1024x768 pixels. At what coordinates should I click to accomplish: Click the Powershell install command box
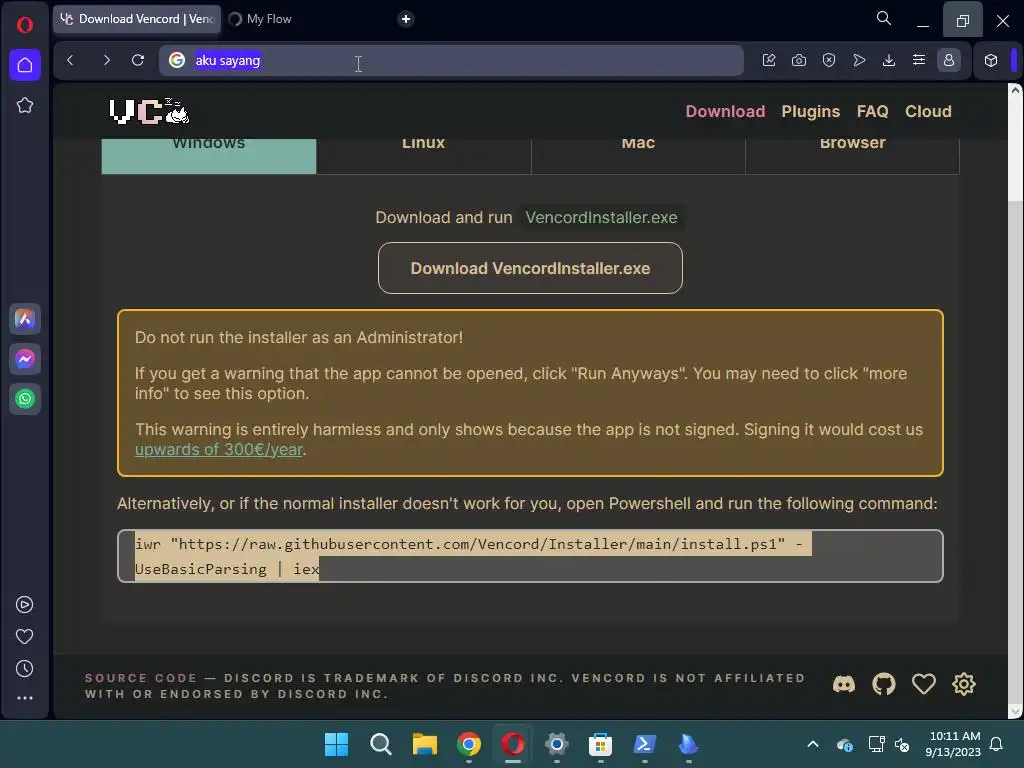[x=530, y=556]
